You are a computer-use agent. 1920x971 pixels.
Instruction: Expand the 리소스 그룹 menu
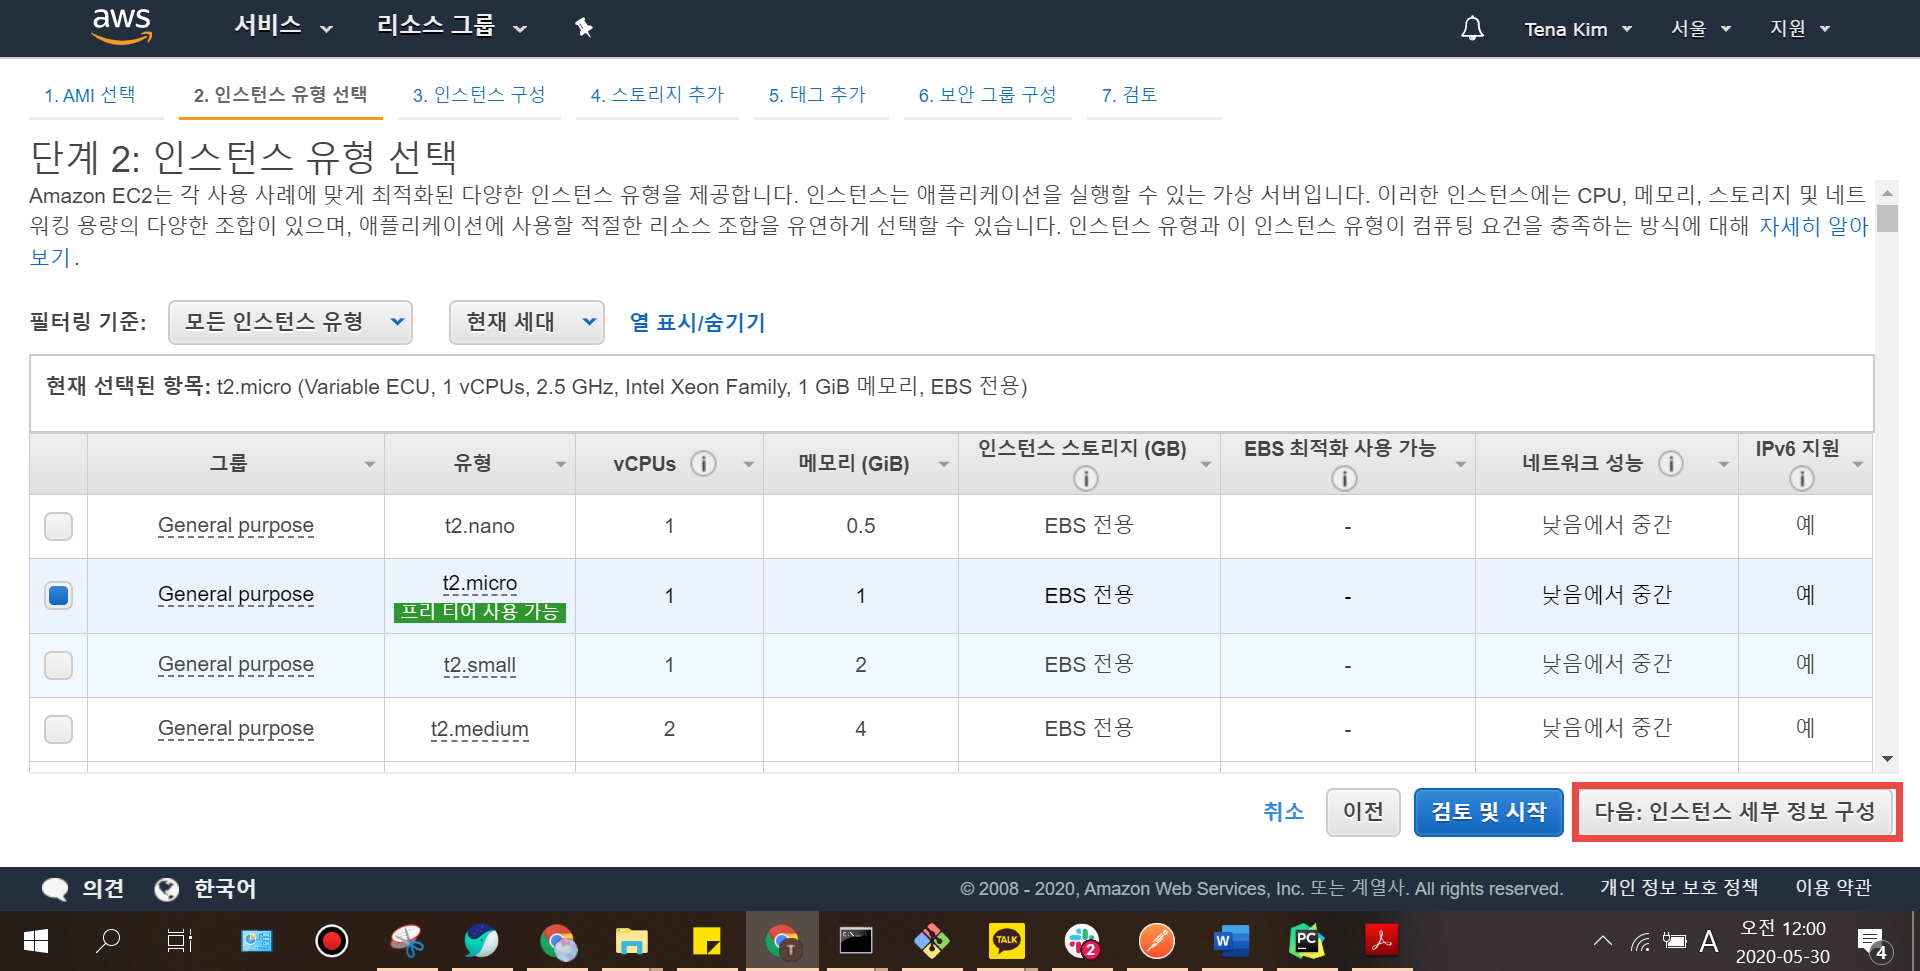point(451,26)
